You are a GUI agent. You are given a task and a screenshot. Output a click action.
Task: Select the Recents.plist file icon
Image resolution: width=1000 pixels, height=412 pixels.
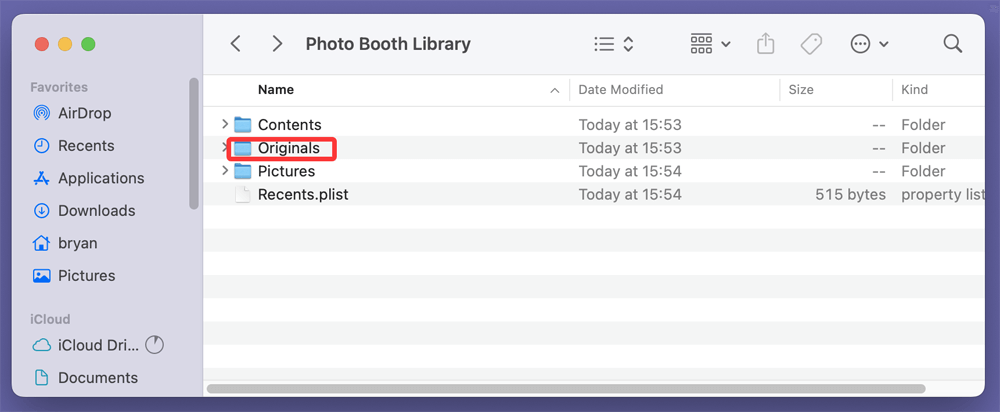[x=242, y=195]
